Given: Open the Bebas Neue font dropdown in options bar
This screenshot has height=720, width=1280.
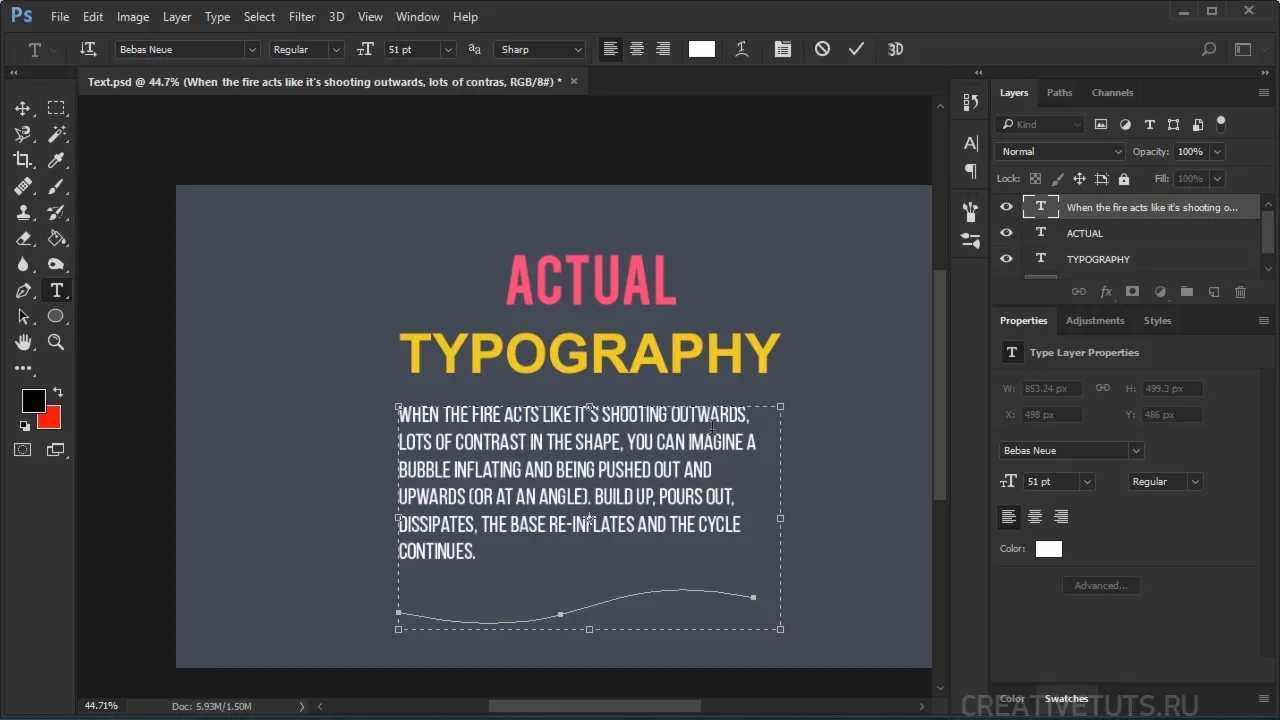Looking at the screenshot, I should 252,50.
